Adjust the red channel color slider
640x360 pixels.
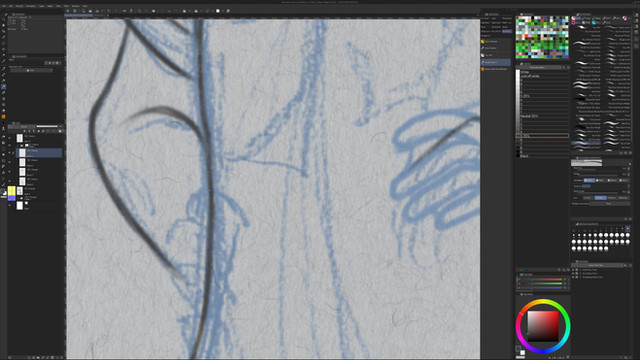pos(542,279)
